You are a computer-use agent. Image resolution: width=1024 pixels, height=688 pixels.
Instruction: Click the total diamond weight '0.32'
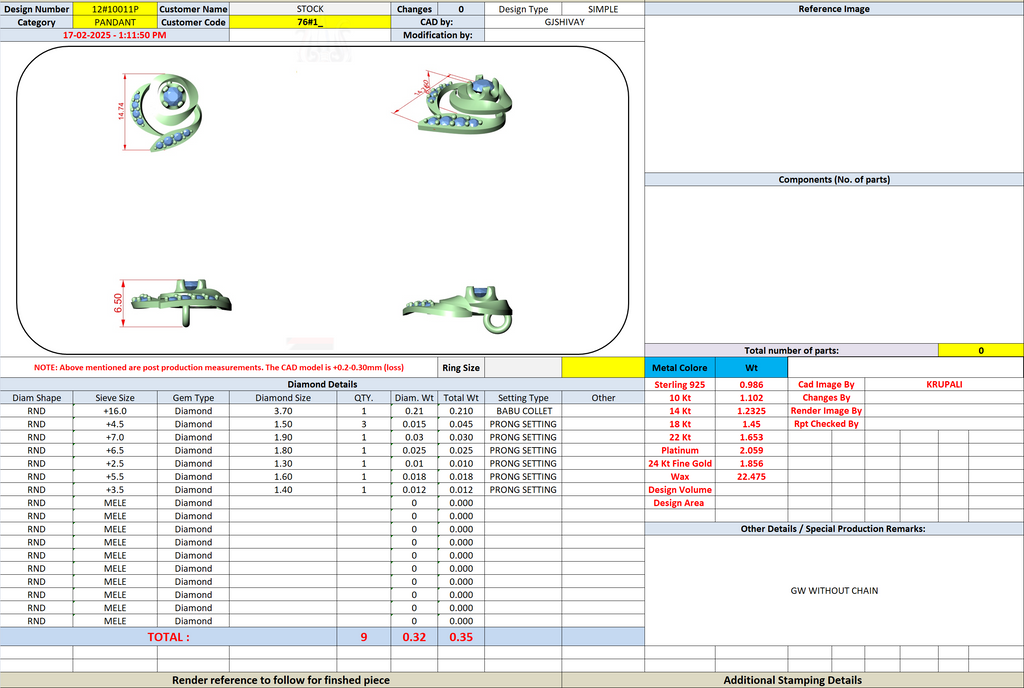(414, 637)
